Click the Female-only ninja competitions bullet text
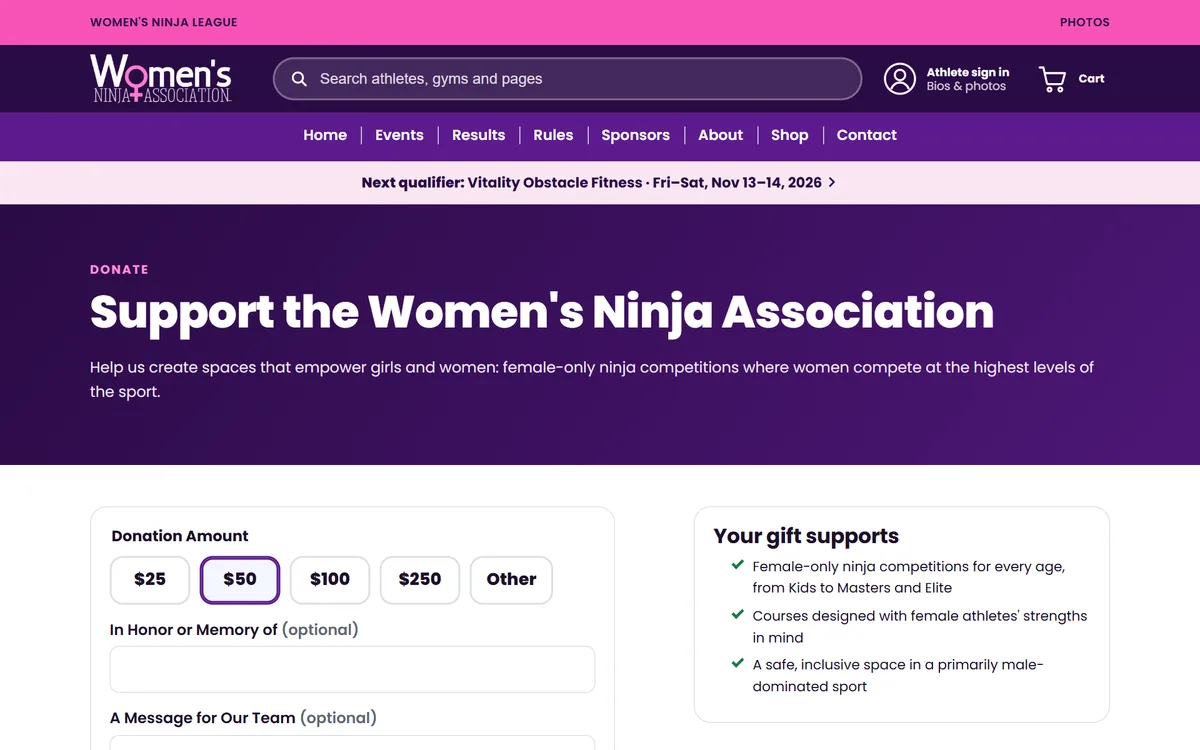 tap(909, 577)
